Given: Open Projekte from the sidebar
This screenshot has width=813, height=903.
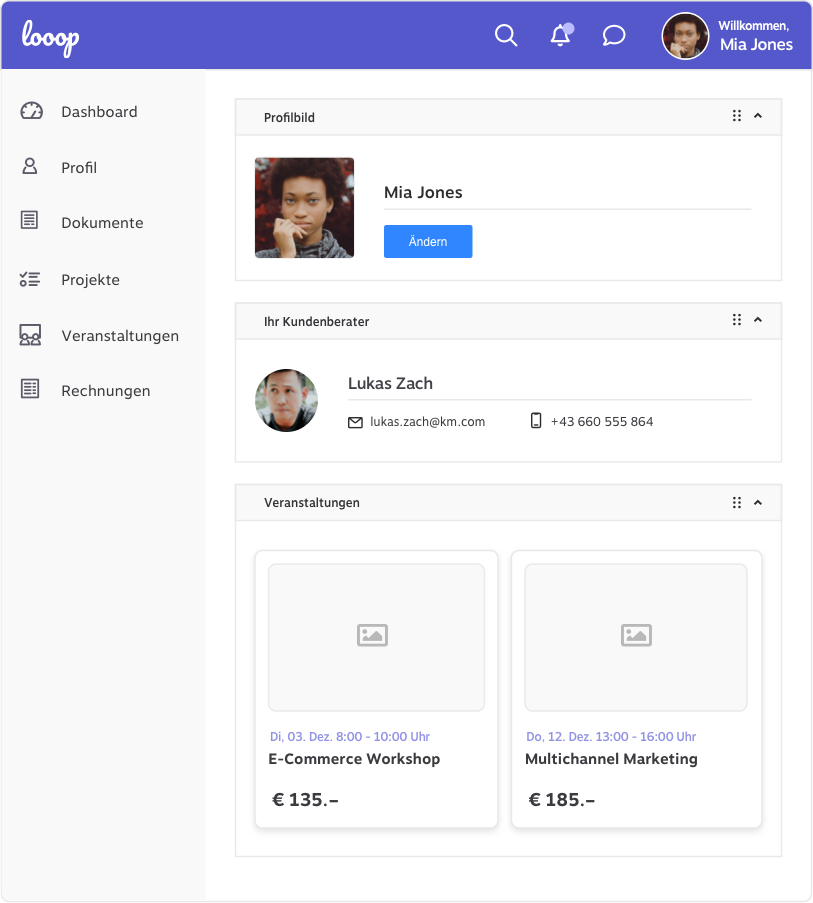Looking at the screenshot, I should click(90, 280).
